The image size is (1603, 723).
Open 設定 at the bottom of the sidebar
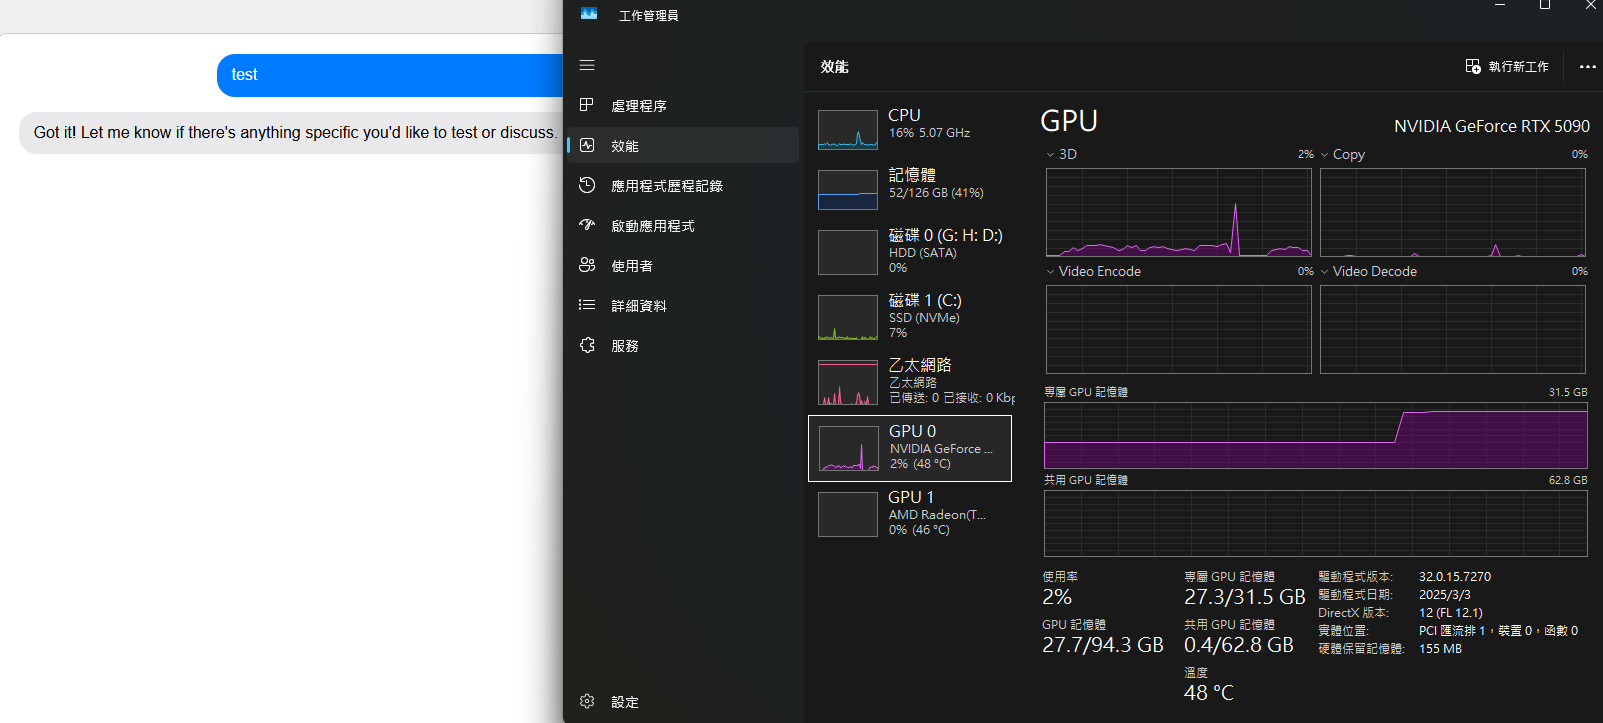683,702
